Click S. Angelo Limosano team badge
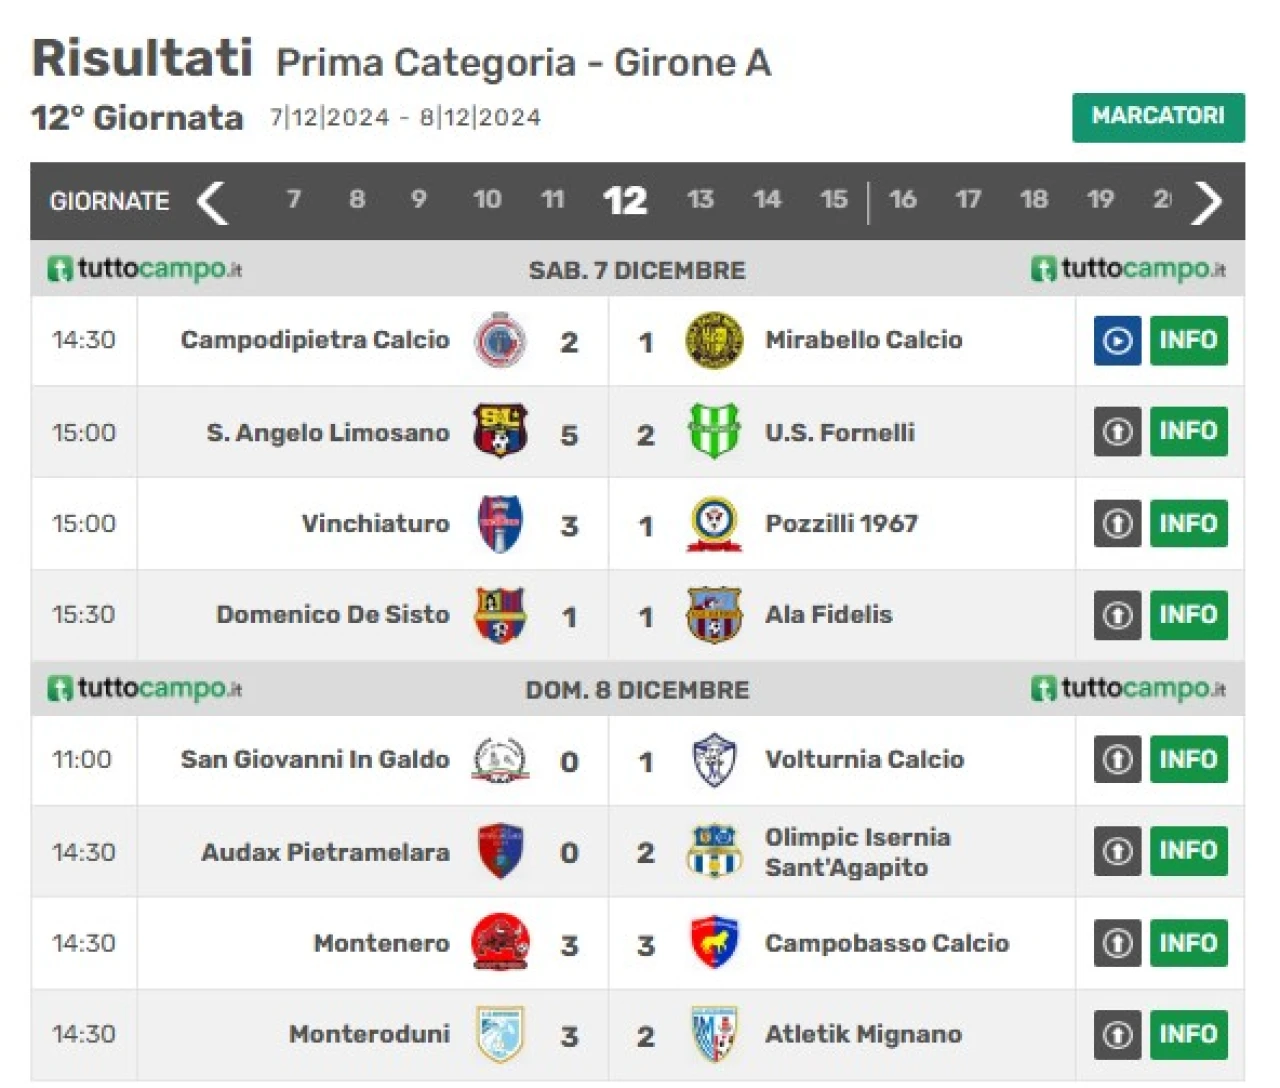Image resolution: width=1280 pixels, height=1088 pixels. pyautogui.click(x=500, y=432)
